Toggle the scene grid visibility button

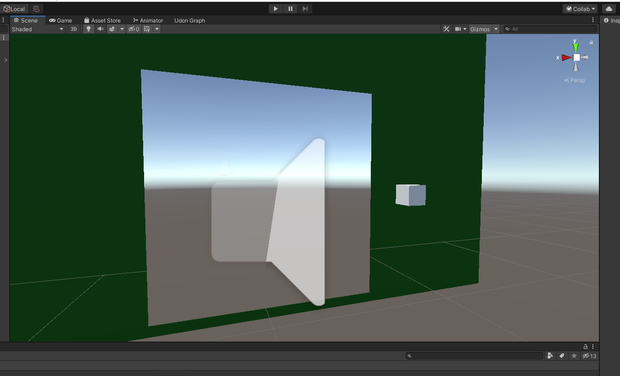click(x=147, y=29)
